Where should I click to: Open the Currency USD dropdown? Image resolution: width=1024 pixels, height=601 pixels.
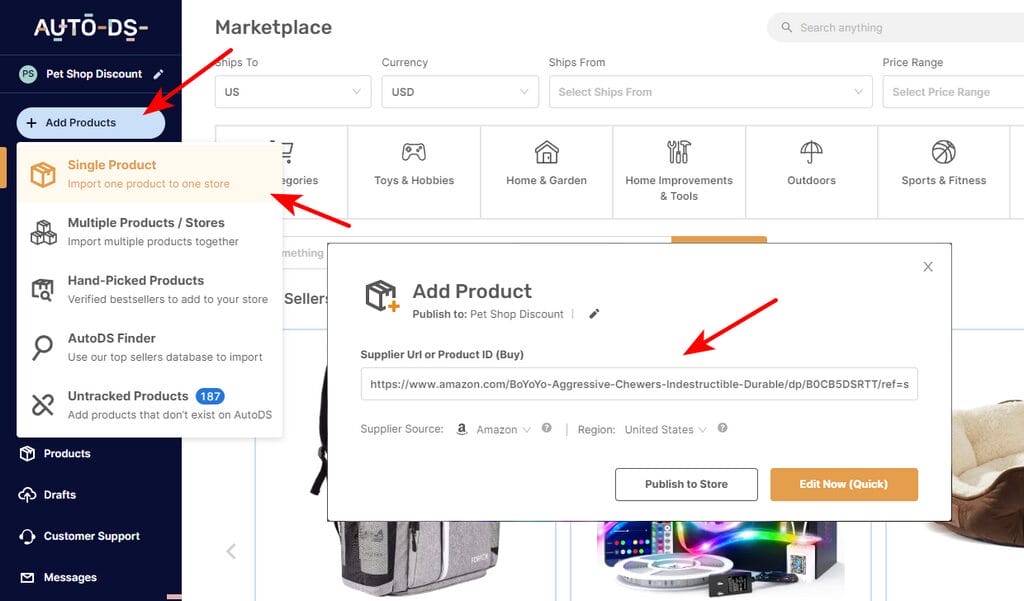point(460,92)
